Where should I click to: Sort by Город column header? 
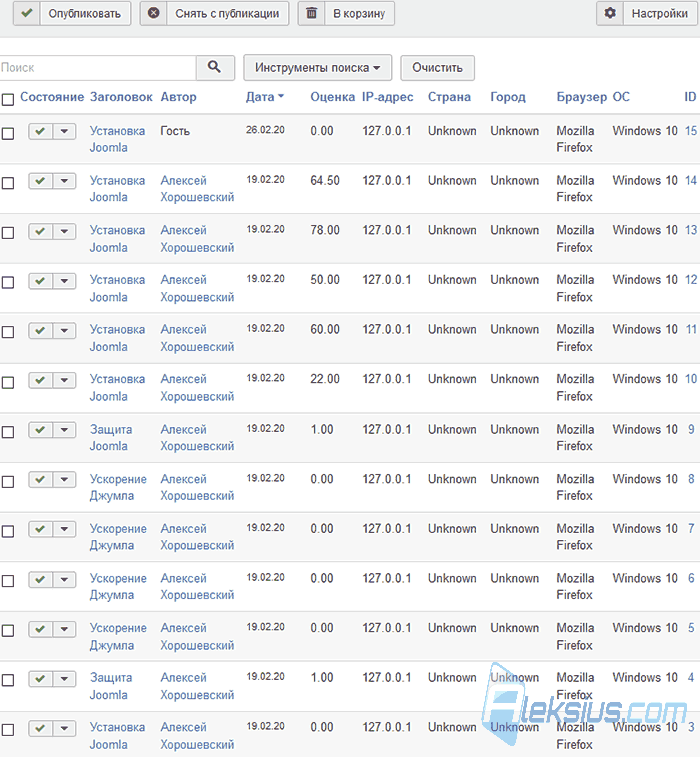pyautogui.click(x=508, y=97)
